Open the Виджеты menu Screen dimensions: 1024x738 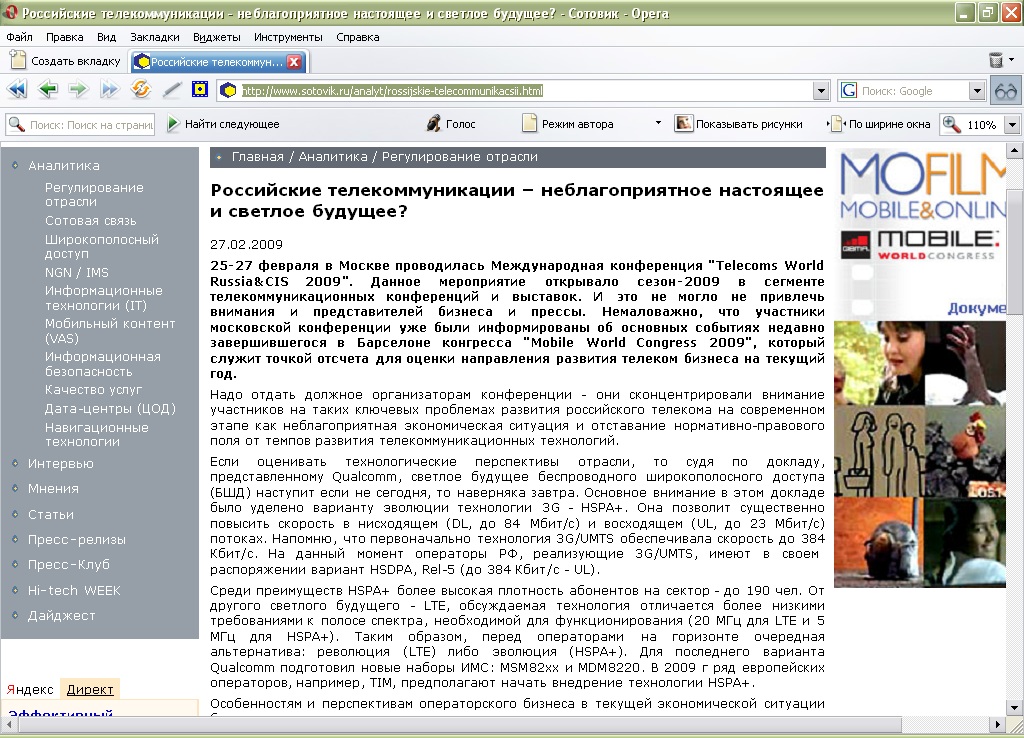(217, 37)
